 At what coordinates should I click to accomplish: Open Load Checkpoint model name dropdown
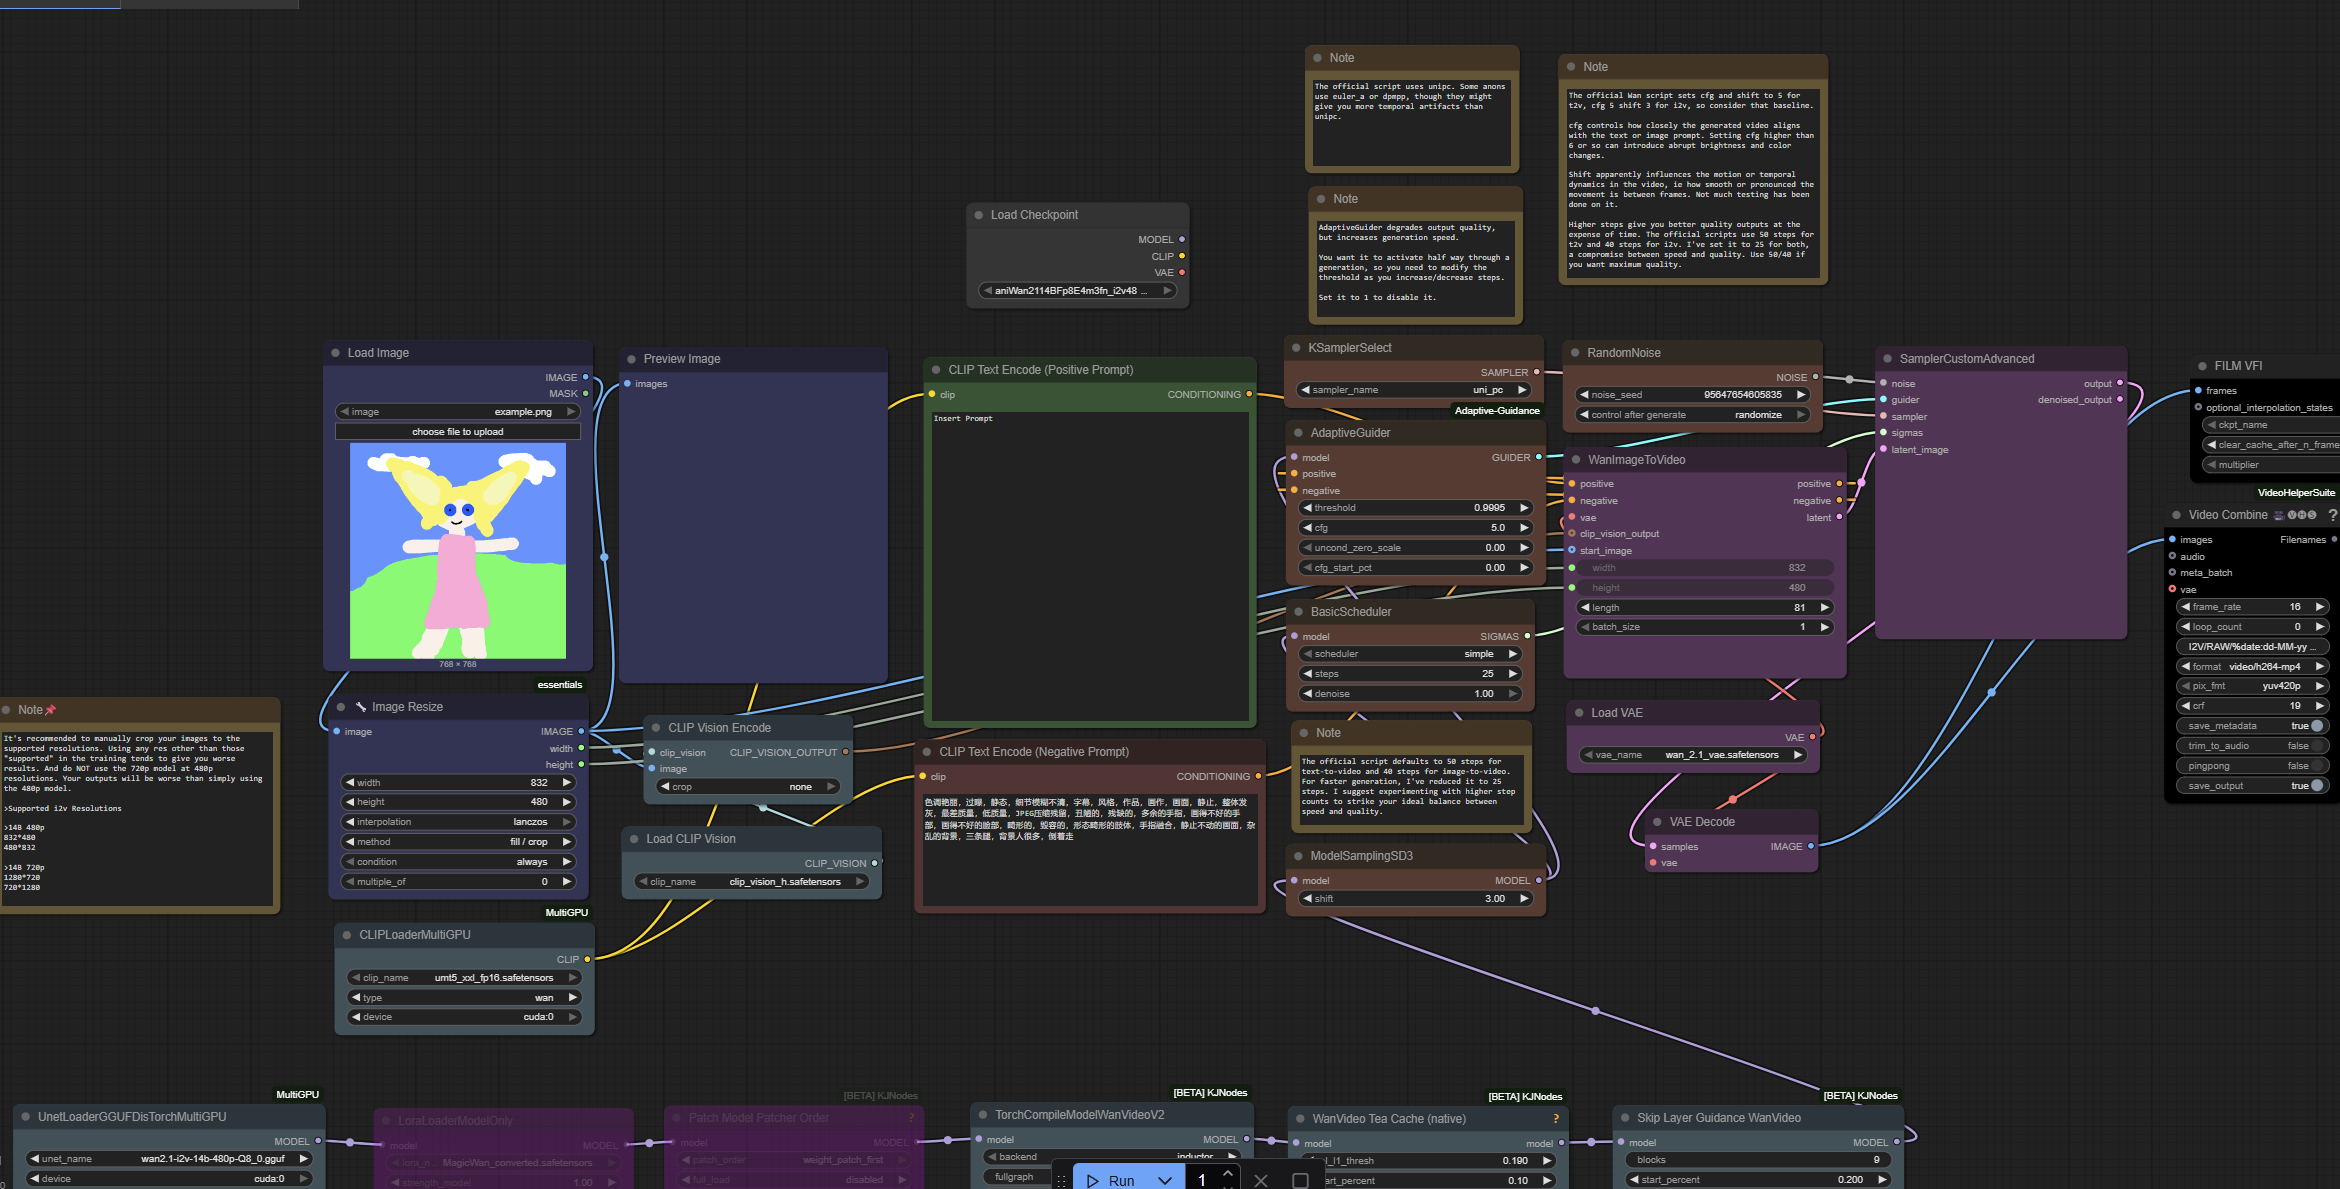pyautogui.click(x=1077, y=291)
